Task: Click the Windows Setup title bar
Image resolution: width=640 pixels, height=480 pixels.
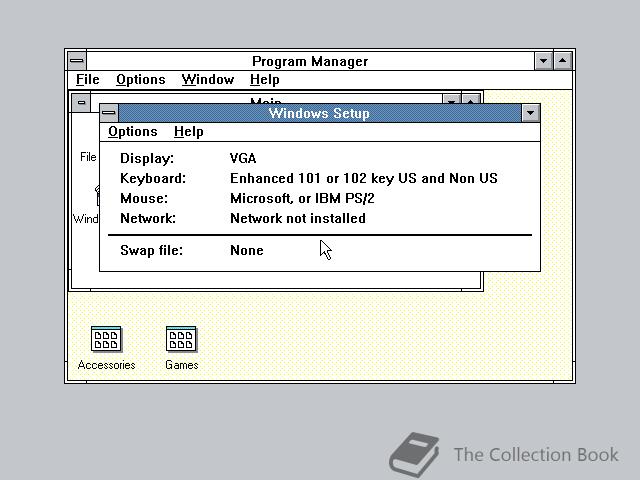Action: 320,113
